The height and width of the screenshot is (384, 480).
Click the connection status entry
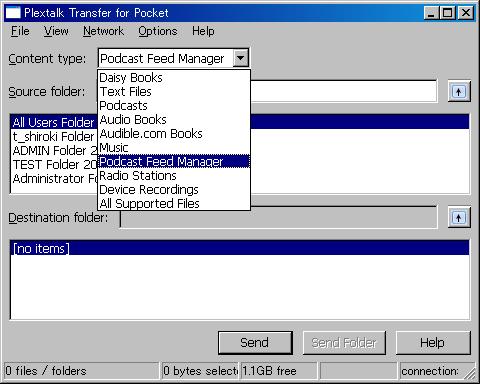pyautogui.click(x=433, y=371)
